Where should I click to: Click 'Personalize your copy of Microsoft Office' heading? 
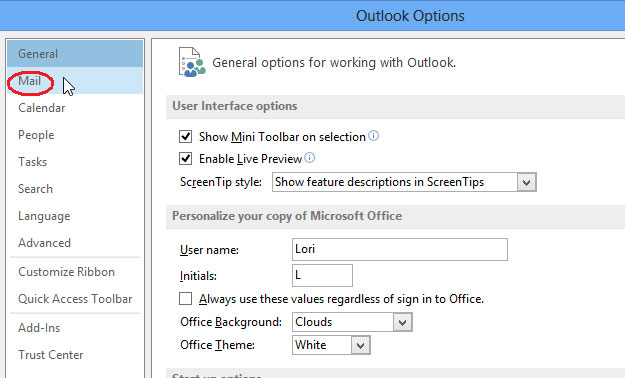(287, 216)
